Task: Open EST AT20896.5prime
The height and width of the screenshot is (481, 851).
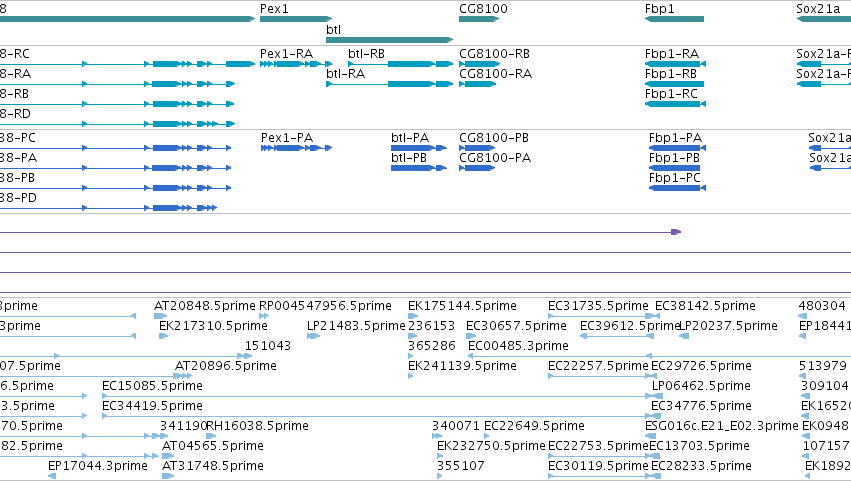Action: [x=226, y=366]
